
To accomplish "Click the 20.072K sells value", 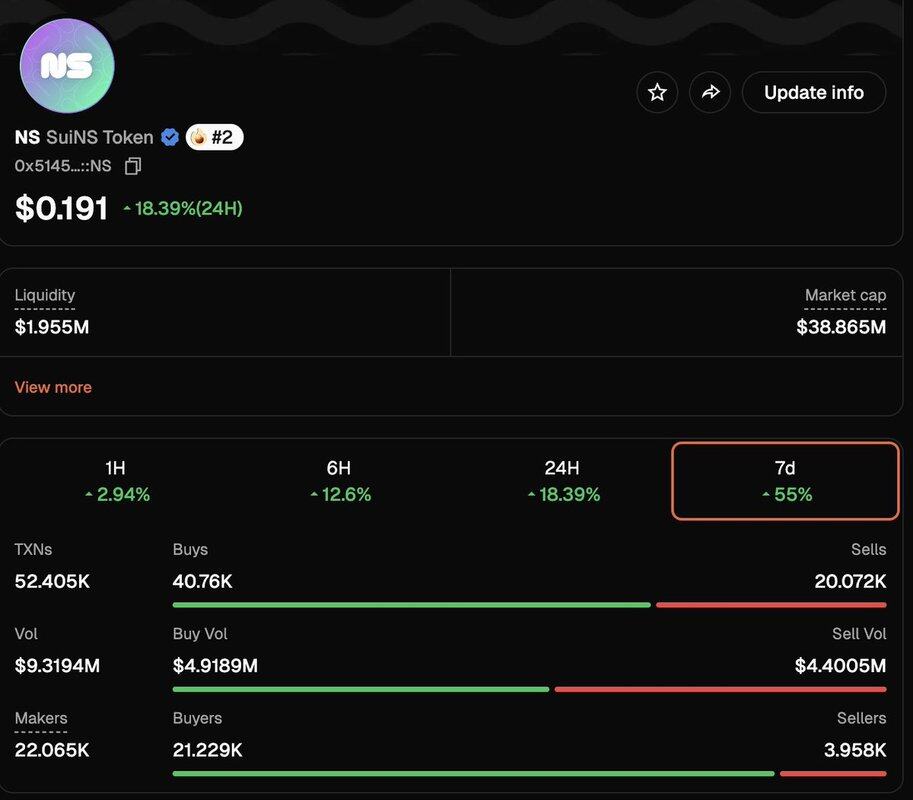I will click(x=850, y=581).
